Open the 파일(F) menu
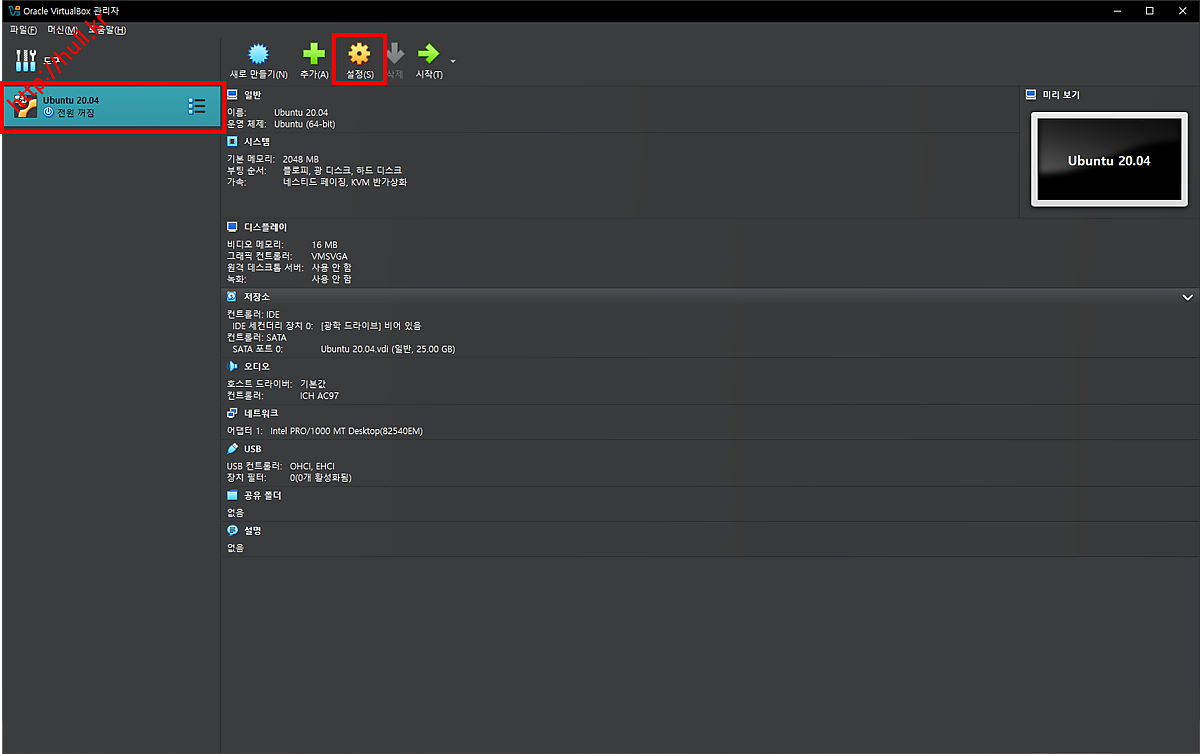Screen dimensions: 1200x754 (x=23, y=30)
